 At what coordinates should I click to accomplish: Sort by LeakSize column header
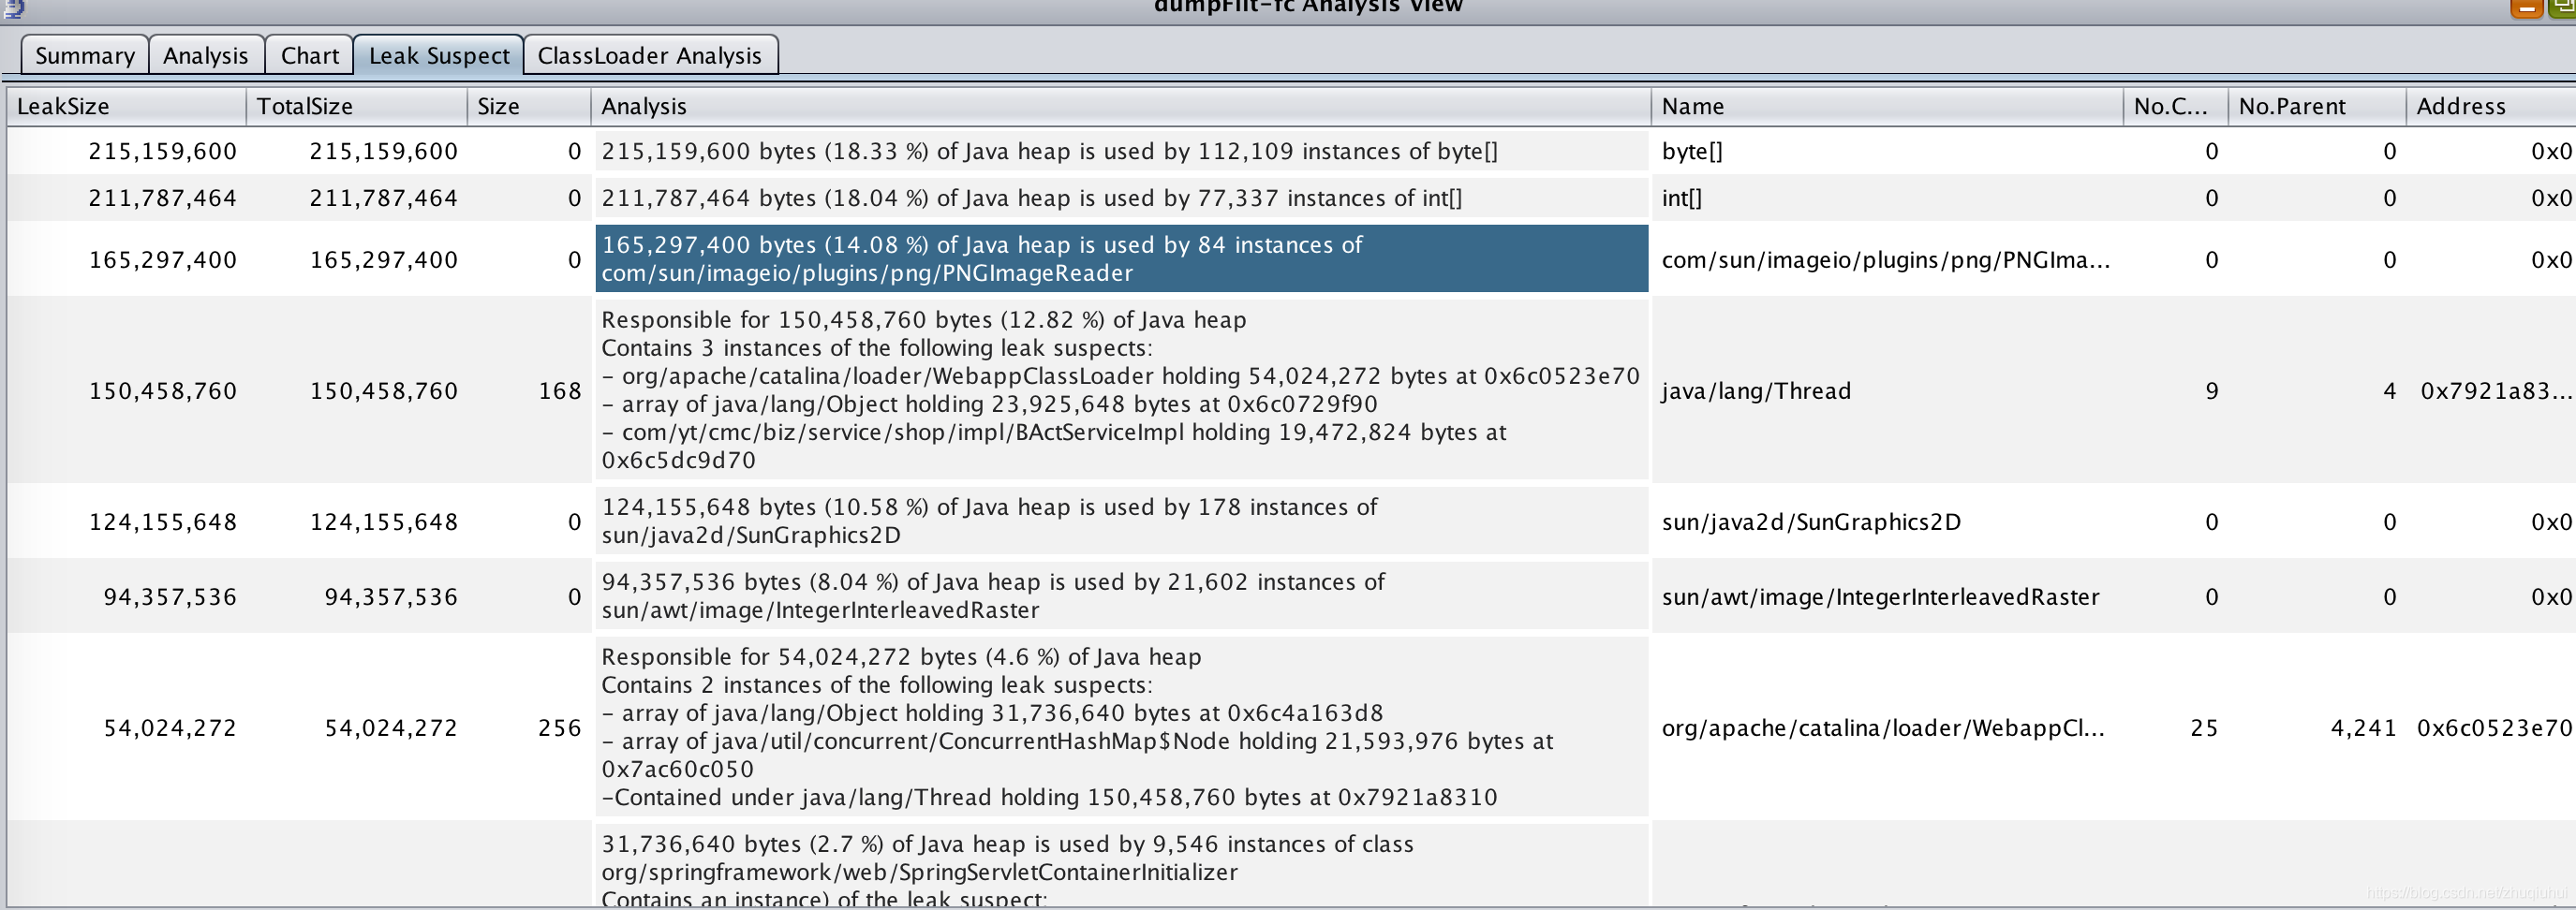(x=126, y=106)
